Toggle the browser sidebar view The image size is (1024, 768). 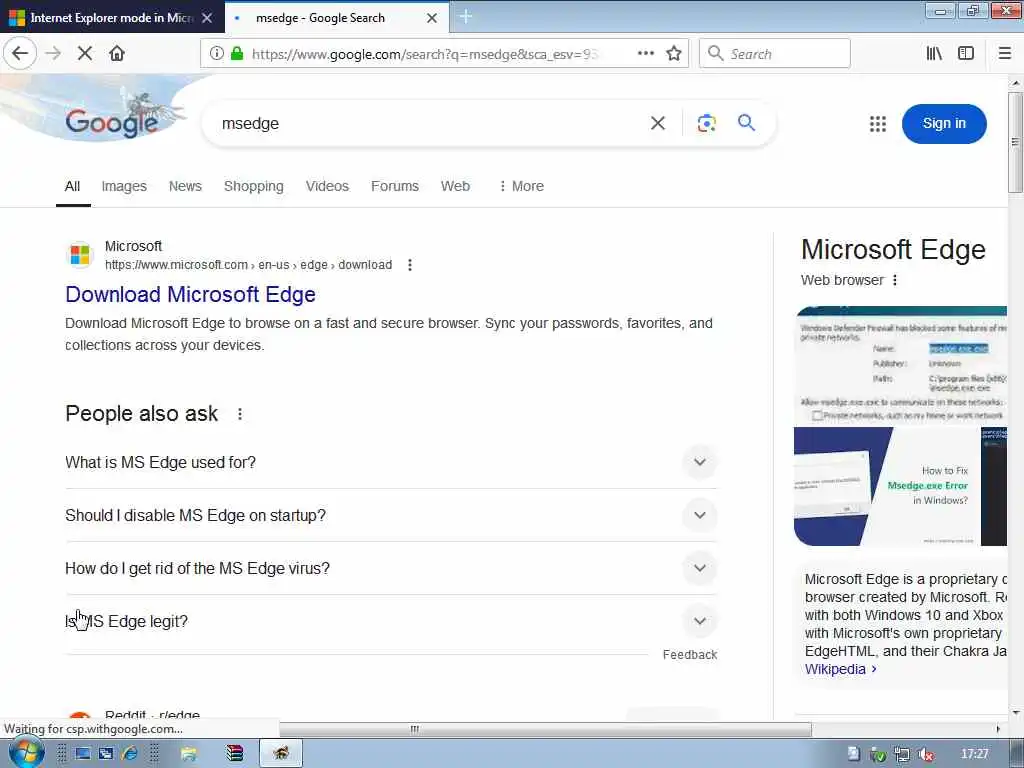[966, 54]
